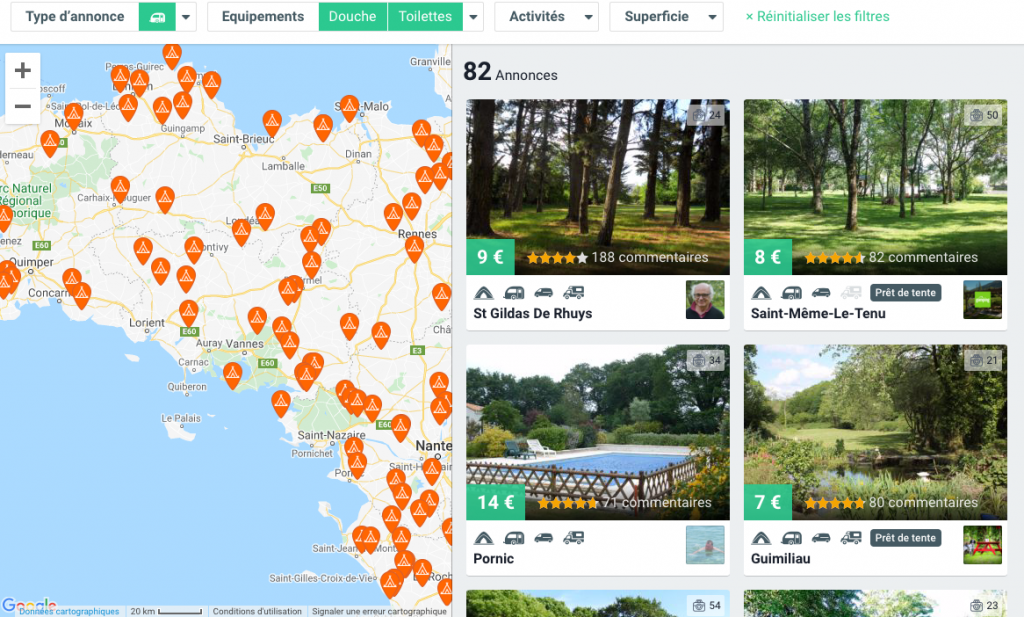Screen dimensions: 1024x617
Task: Click Signaler une erreur cartographique link
Action: pyautogui.click(x=379, y=611)
